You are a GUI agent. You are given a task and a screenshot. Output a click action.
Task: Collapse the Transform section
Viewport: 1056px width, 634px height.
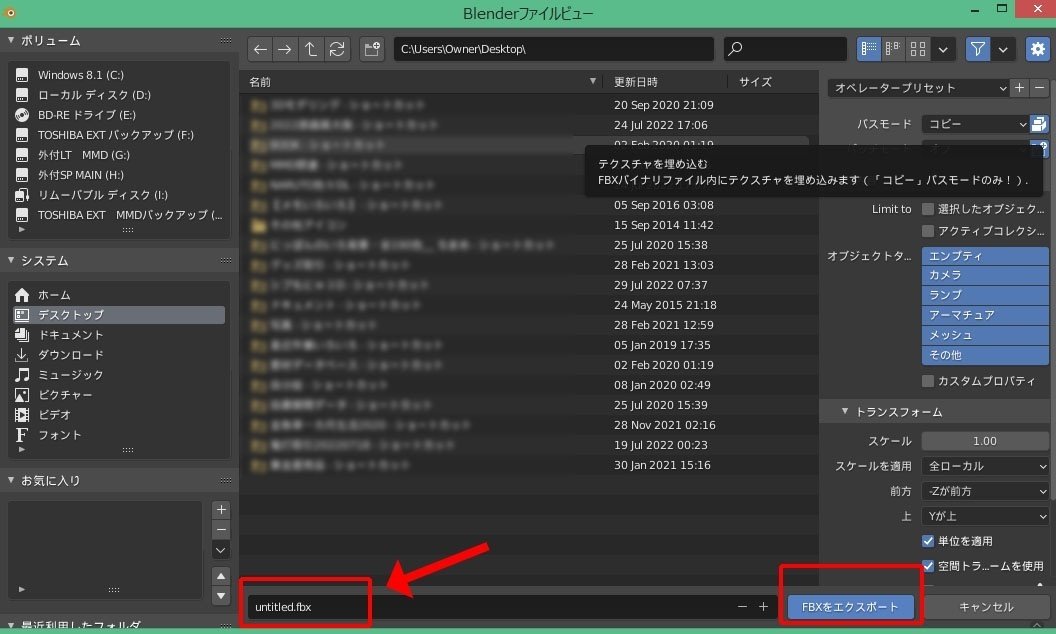[x=845, y=412]
